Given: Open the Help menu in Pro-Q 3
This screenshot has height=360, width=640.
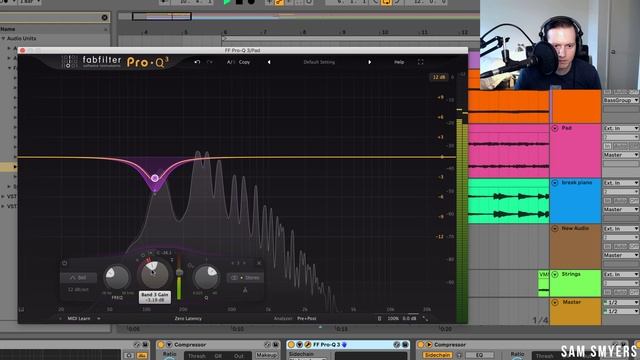Looking at the screenshot, I should click(399, 62).
